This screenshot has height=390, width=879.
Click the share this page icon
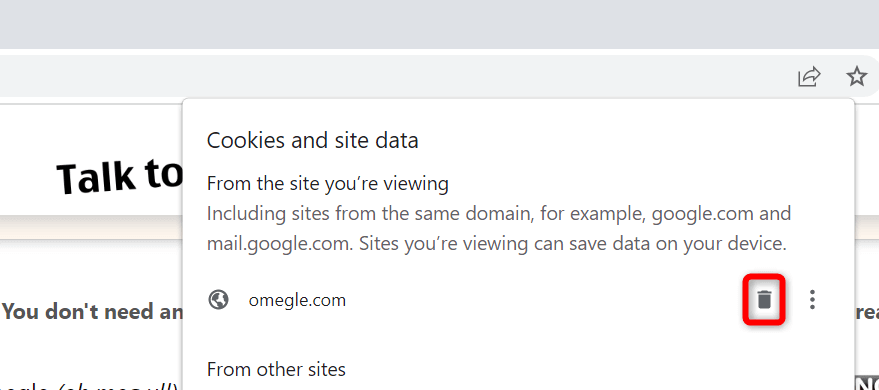[x=809, y=76]
